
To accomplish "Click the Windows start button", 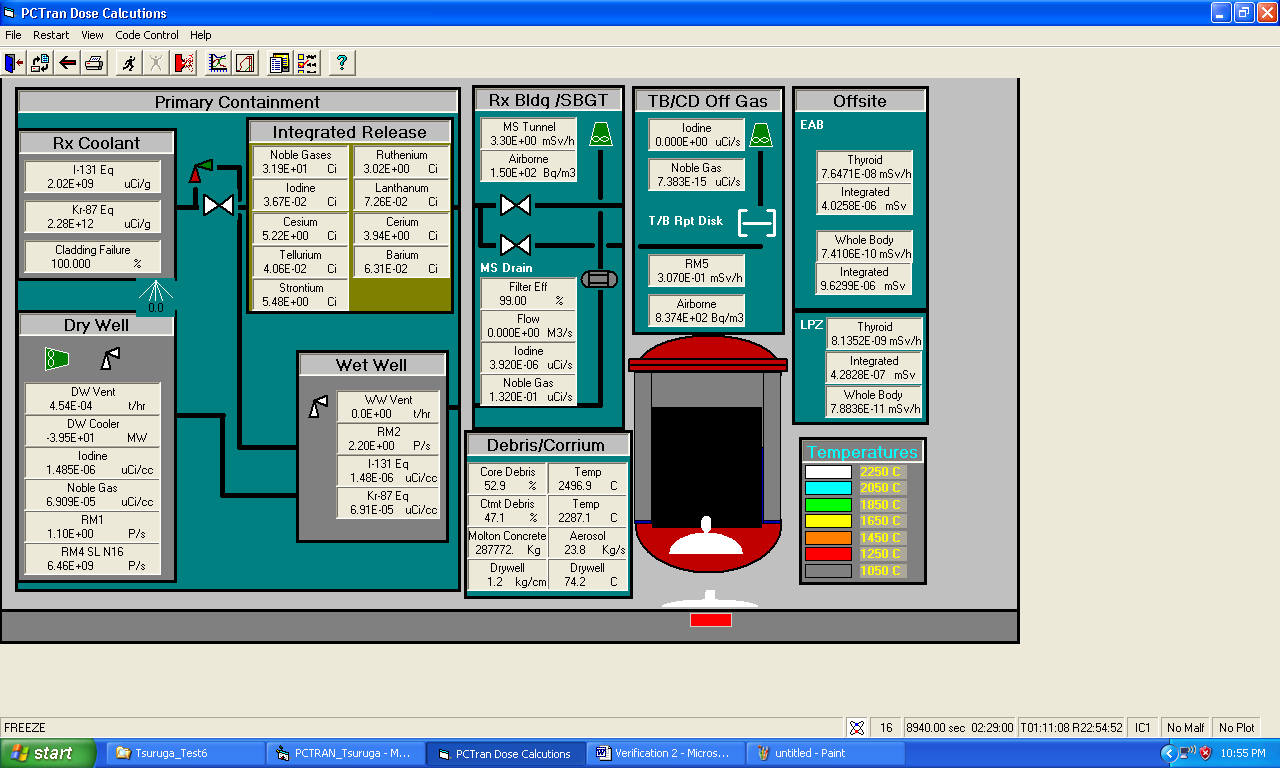I will pyautogui.click(x=48, y=753).
